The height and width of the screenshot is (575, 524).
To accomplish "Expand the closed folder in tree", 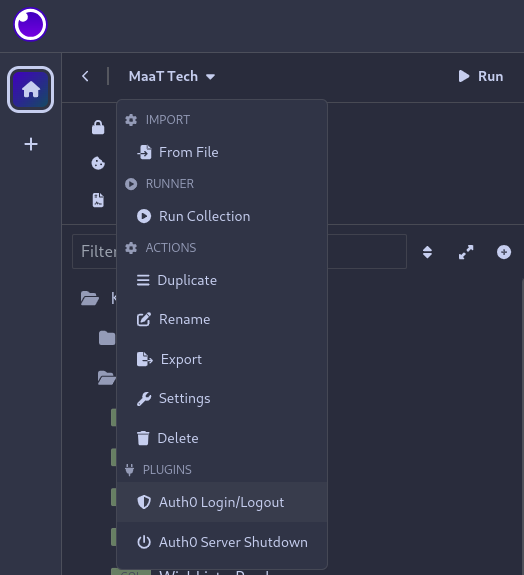I will (x=107, y=338).
